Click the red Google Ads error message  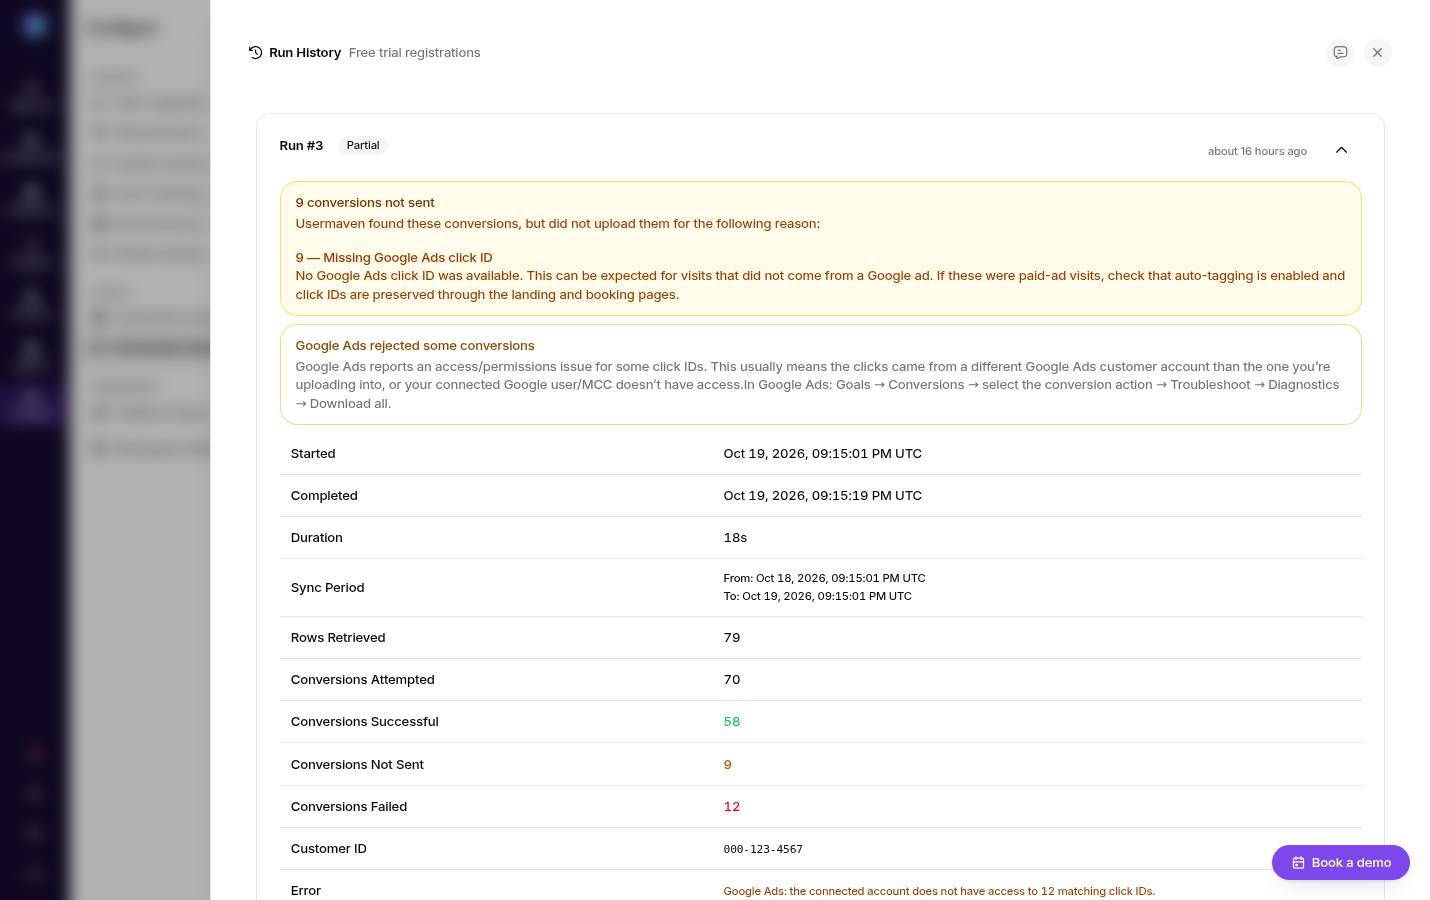939,891
